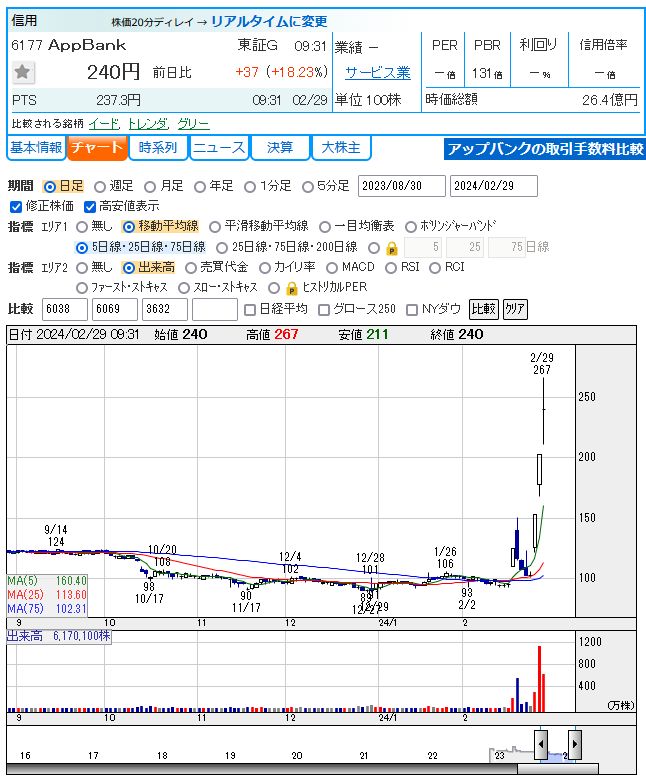Click the right arrow handle on the range slider
646x779 pixels.
tap(575, 744)
